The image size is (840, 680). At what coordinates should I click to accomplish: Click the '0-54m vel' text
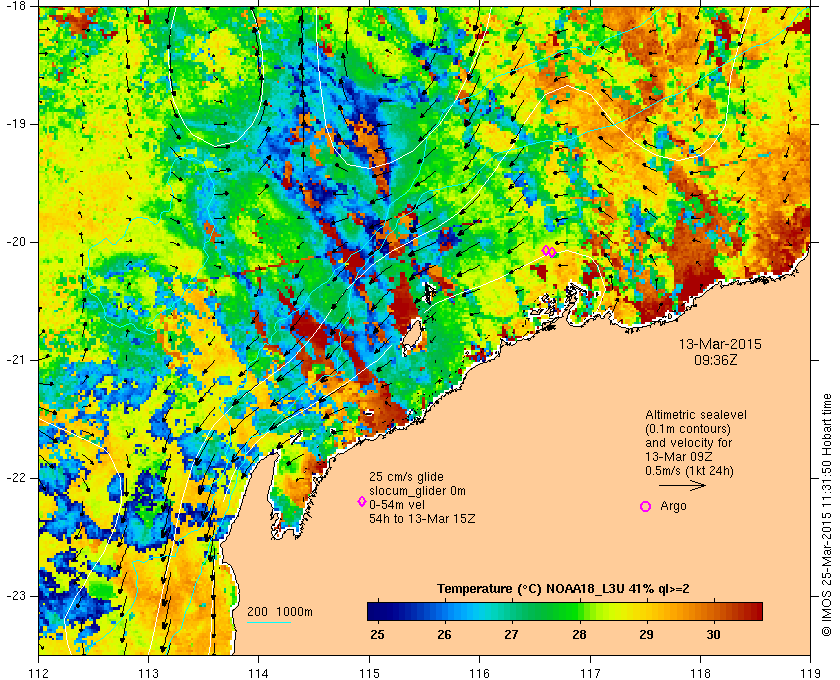pos(397,505)
